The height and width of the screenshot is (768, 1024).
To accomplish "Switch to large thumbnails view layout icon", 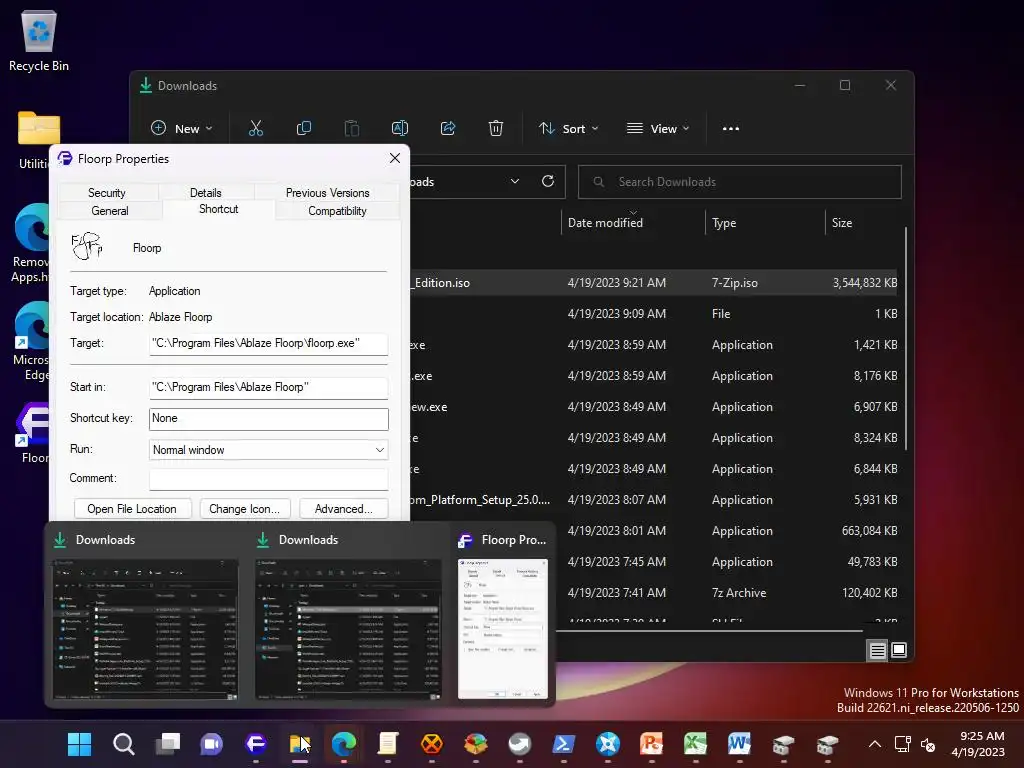I will coord(899,650).
